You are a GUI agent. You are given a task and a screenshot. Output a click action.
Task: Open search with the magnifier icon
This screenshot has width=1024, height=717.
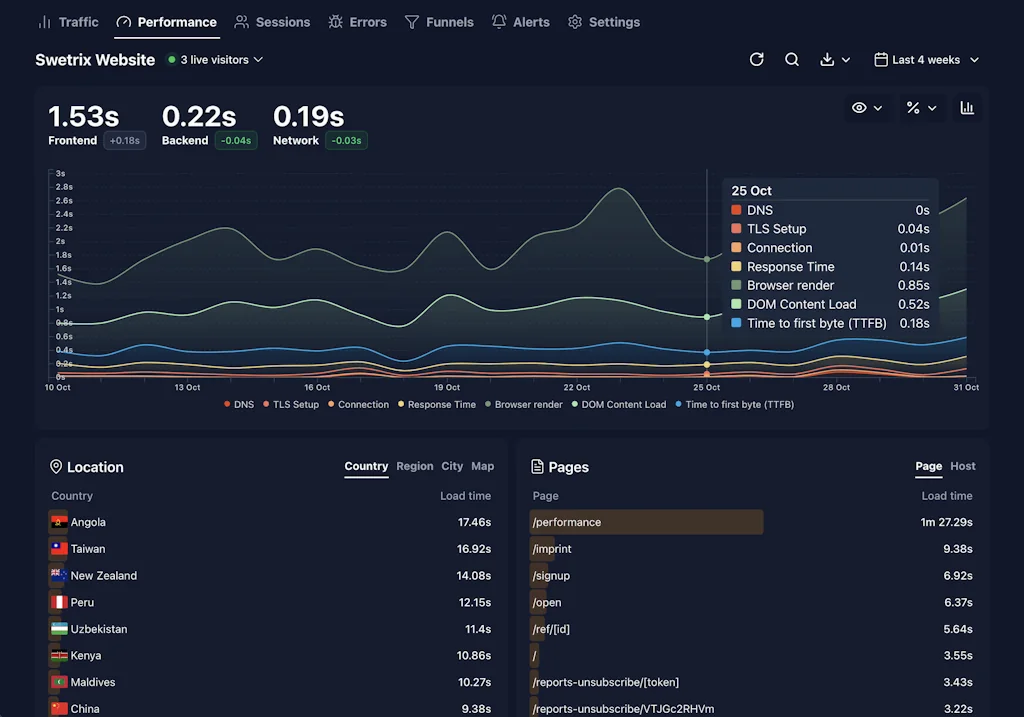(792, 60)
